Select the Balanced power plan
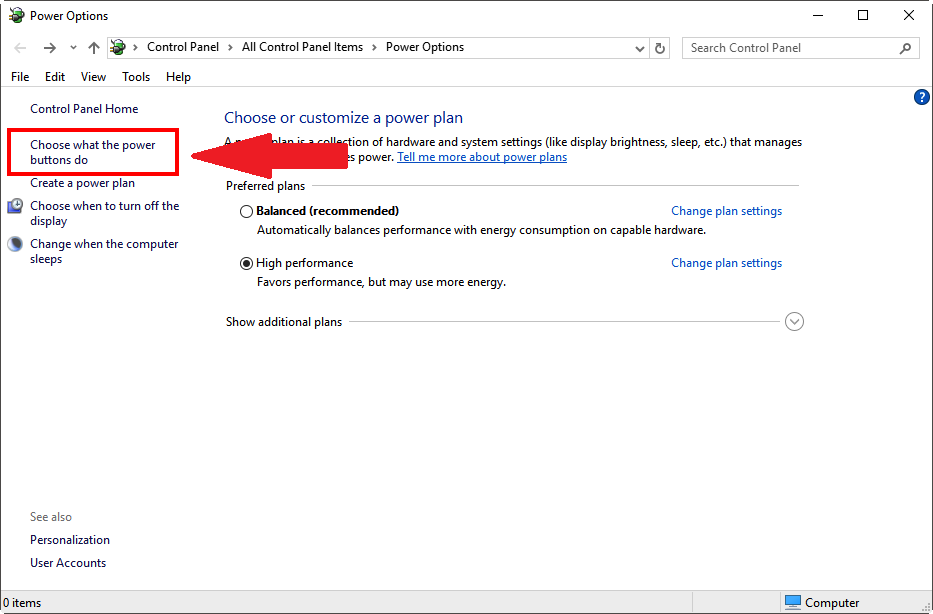 pyautogui.click(x=246, y=211)
